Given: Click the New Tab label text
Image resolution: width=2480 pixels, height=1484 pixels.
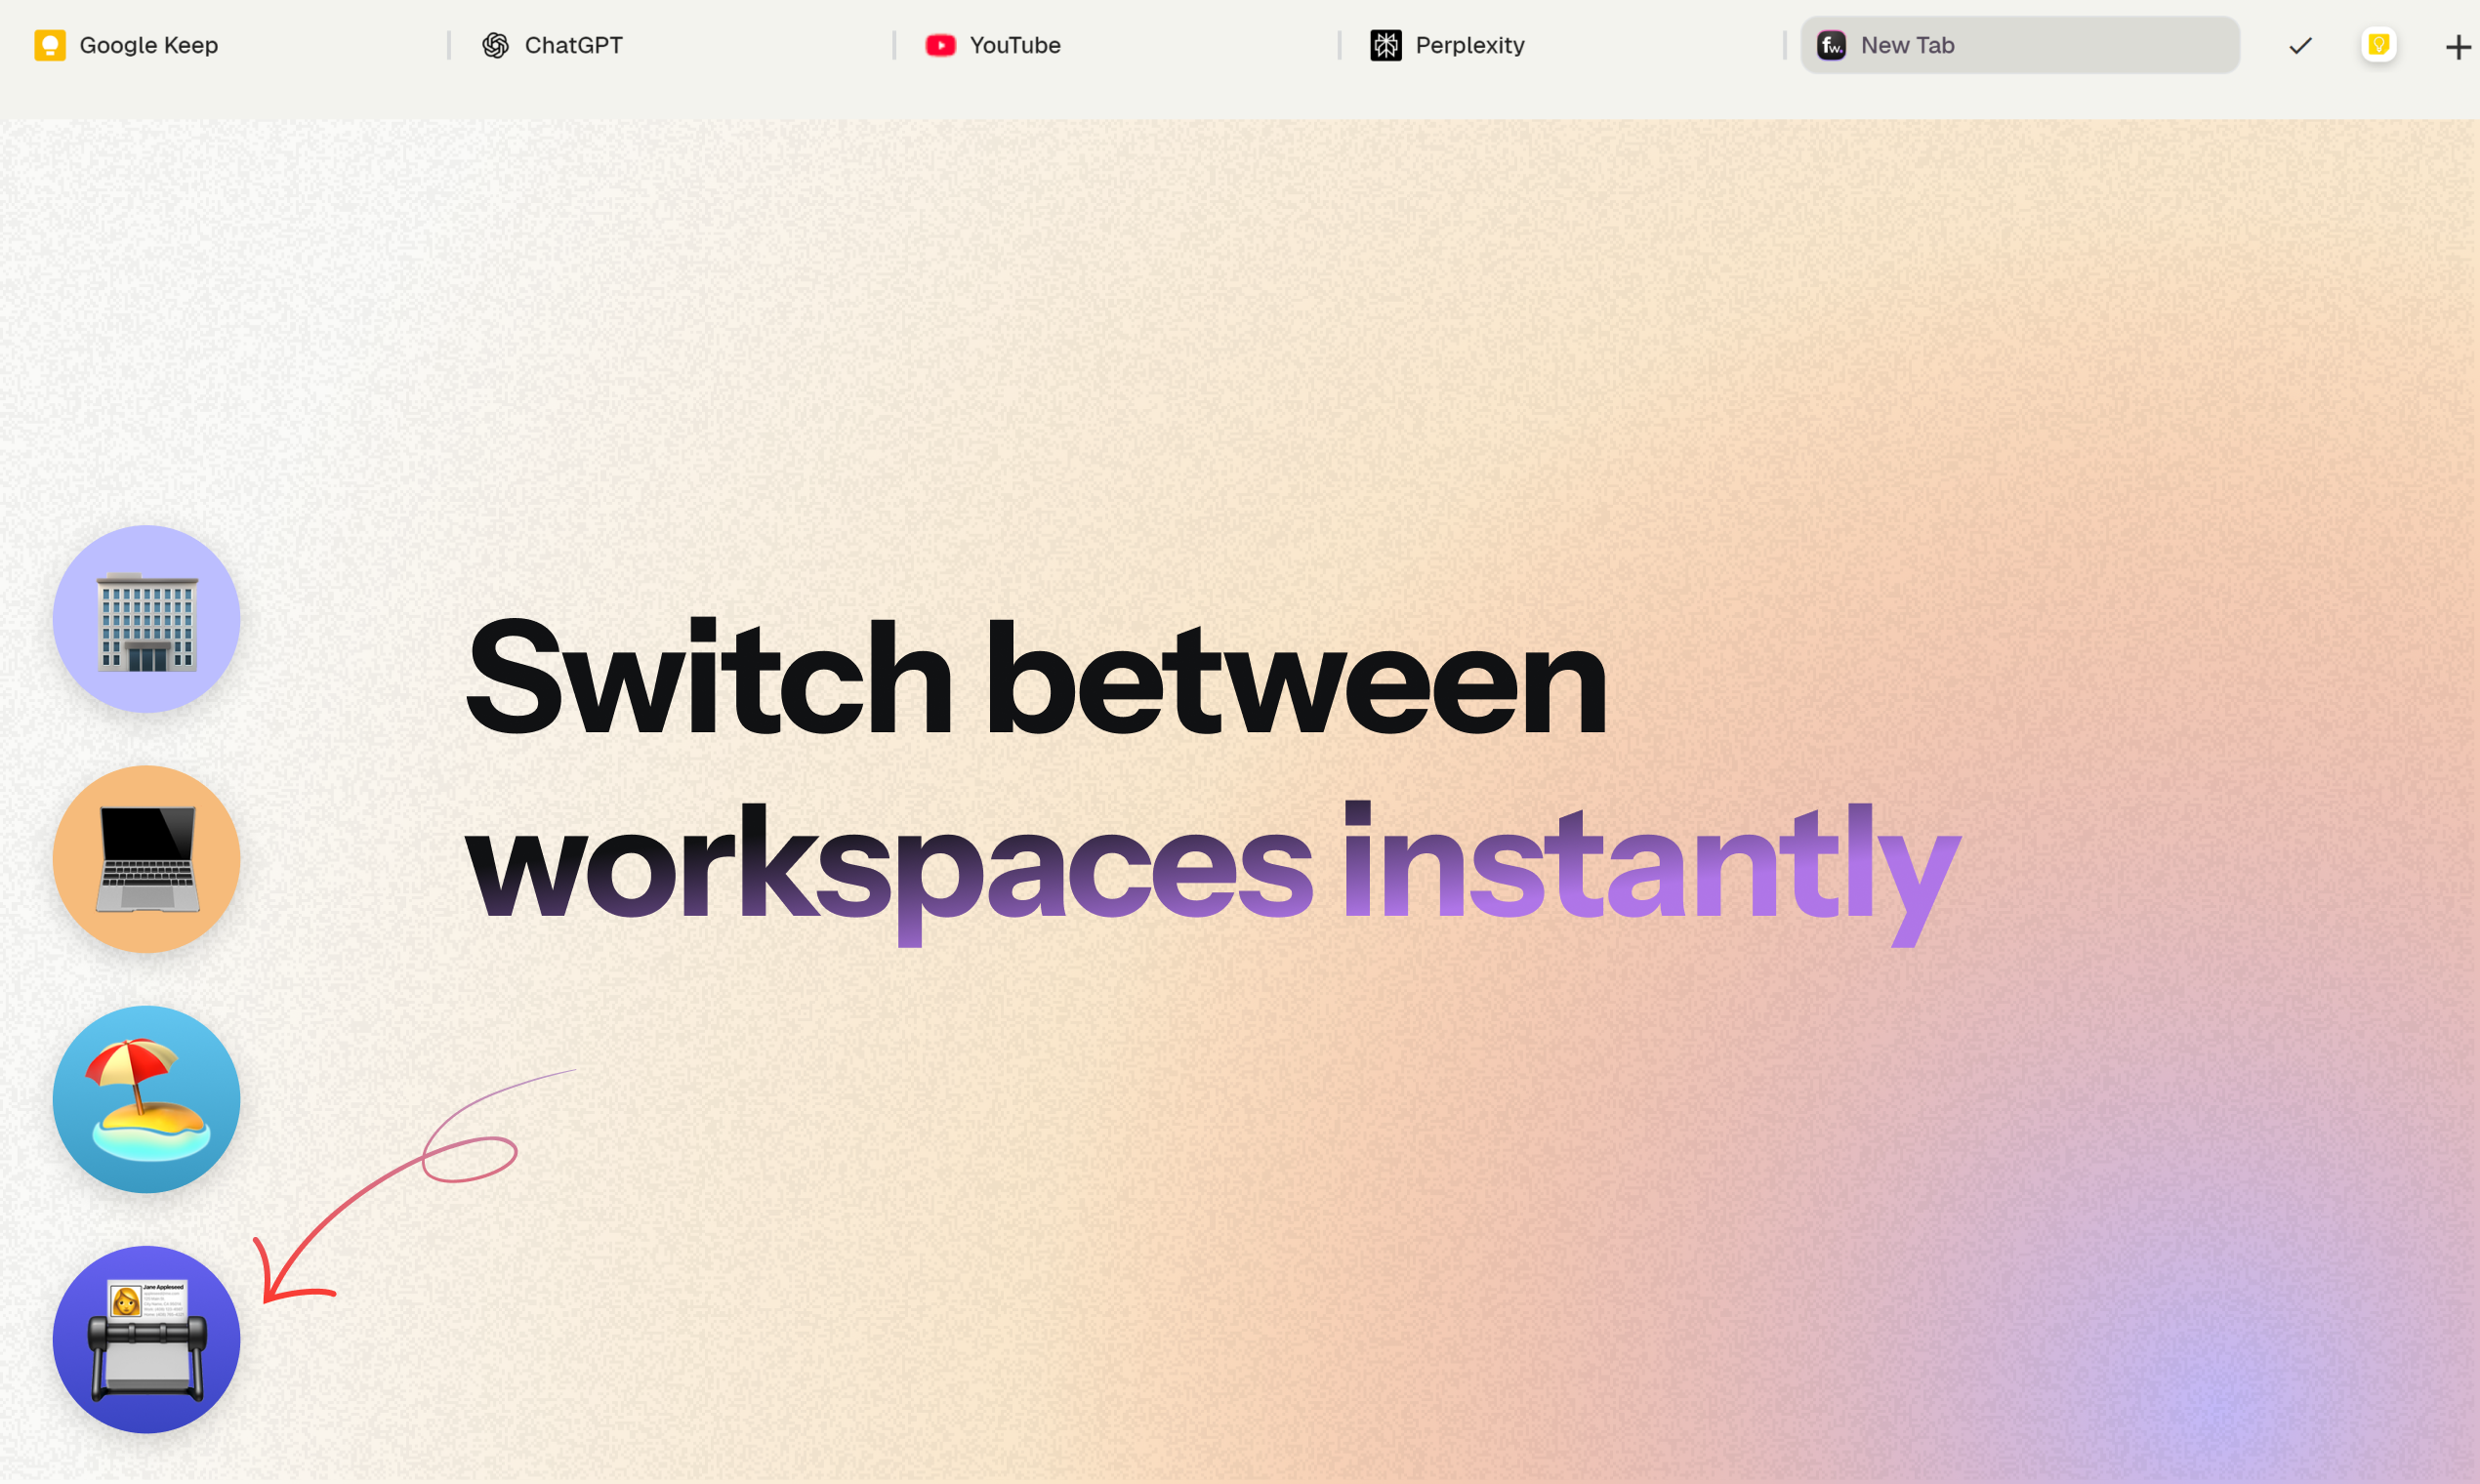Looking at the screenshot, I should click(x=1906, y=45).
